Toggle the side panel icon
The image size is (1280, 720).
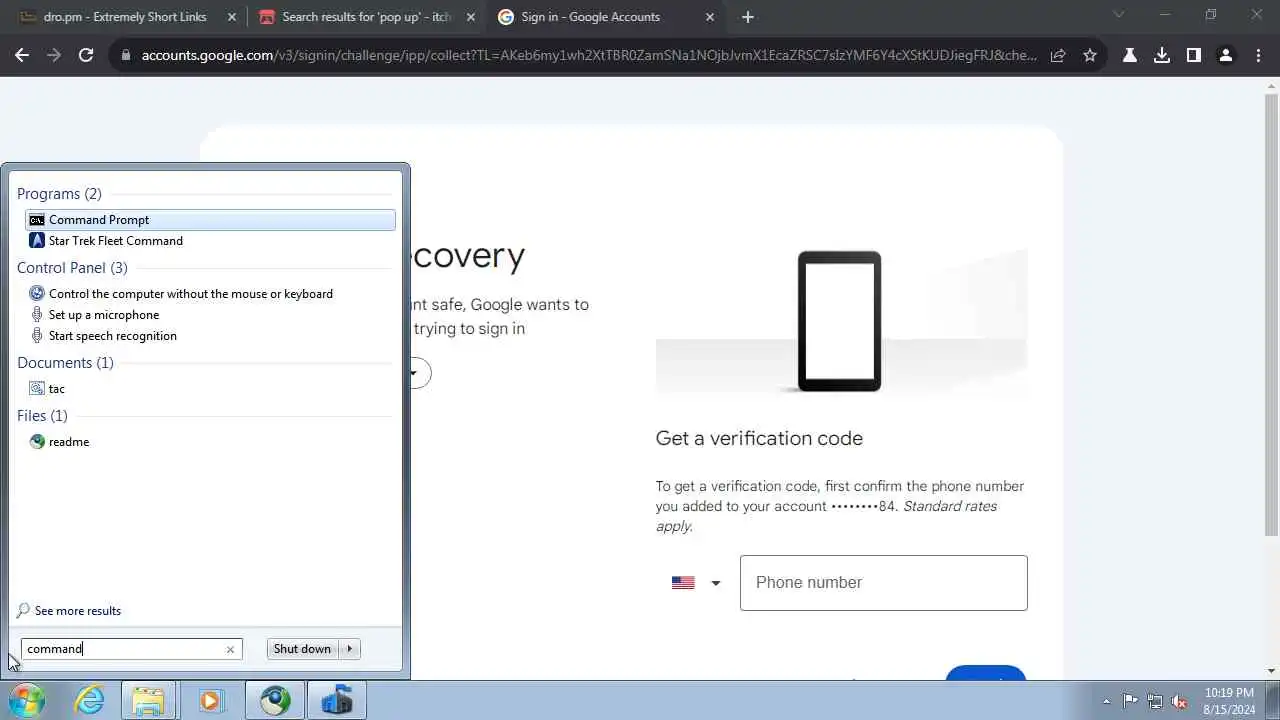click(1194, 56)
